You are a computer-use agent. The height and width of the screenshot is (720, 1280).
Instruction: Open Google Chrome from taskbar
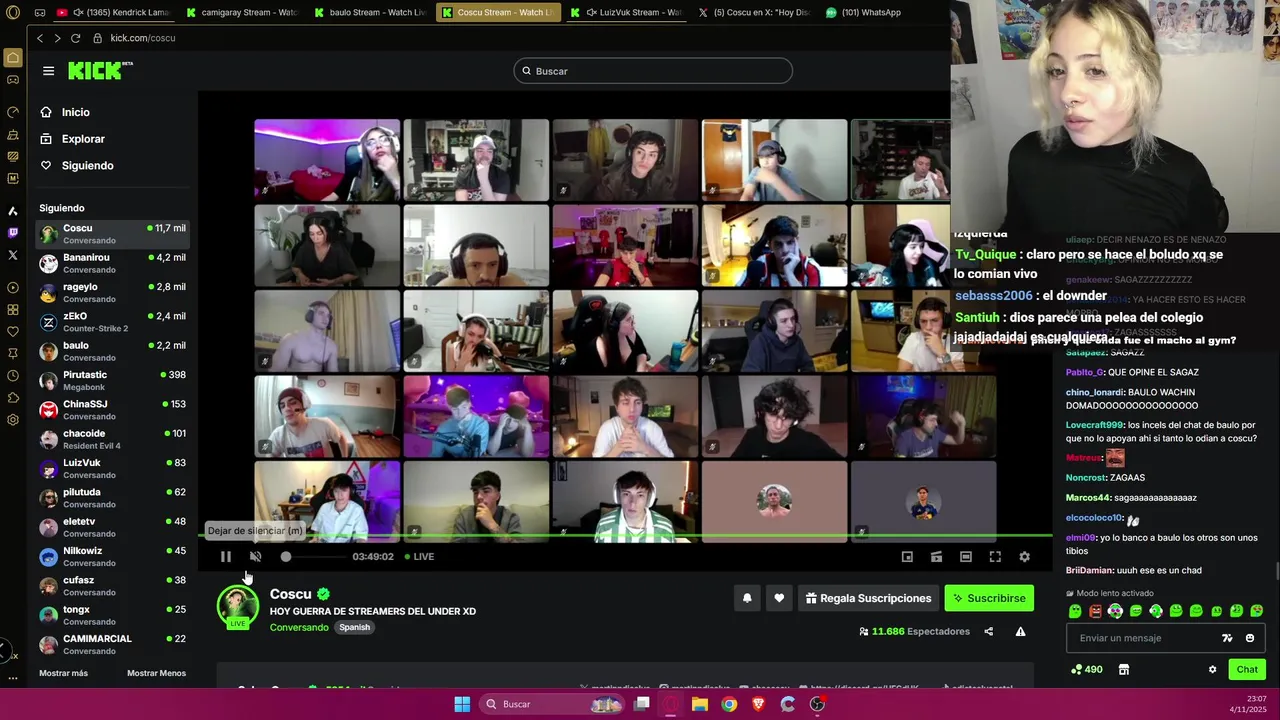(729, 704)
